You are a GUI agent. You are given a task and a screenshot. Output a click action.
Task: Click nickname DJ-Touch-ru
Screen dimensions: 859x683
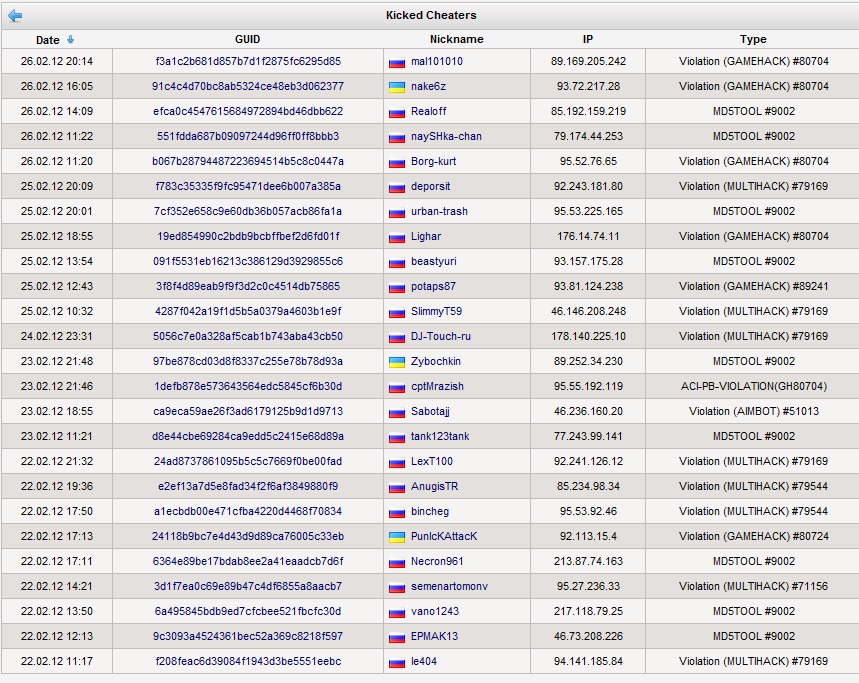click(440, 336)
